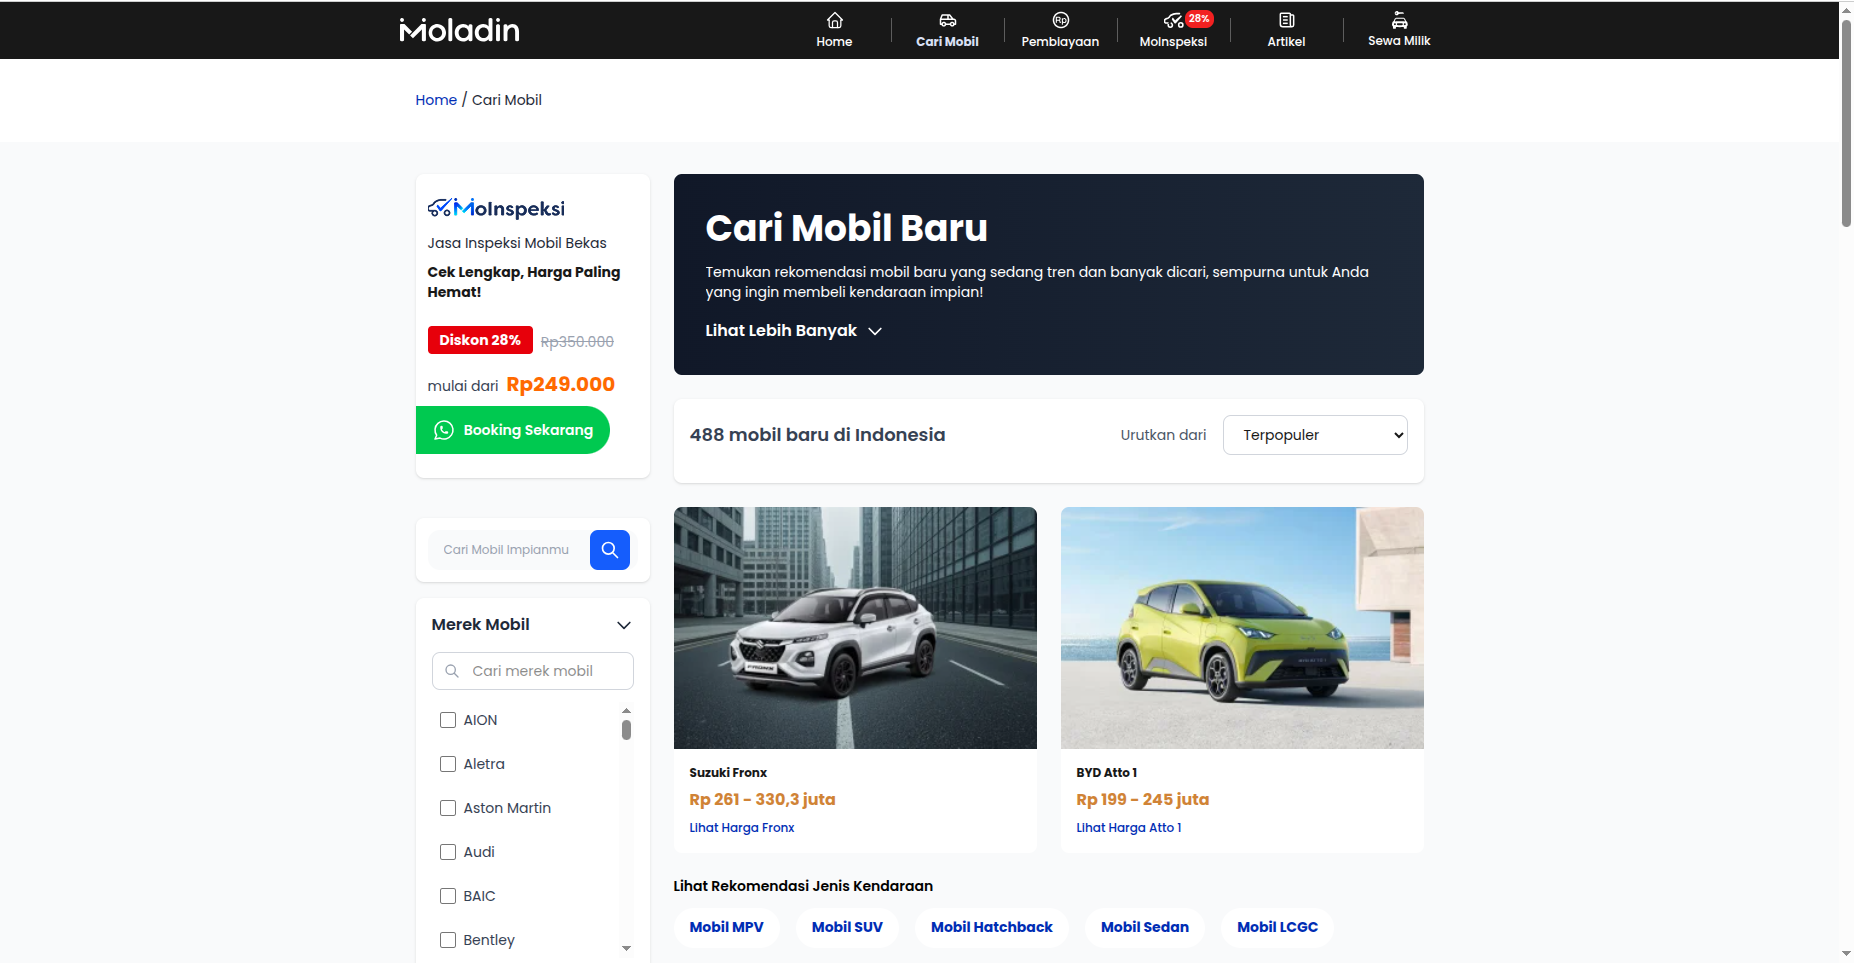Click the MoInspeksi icon in navbar
The image size is (1854, 963).
[1173, 21]
